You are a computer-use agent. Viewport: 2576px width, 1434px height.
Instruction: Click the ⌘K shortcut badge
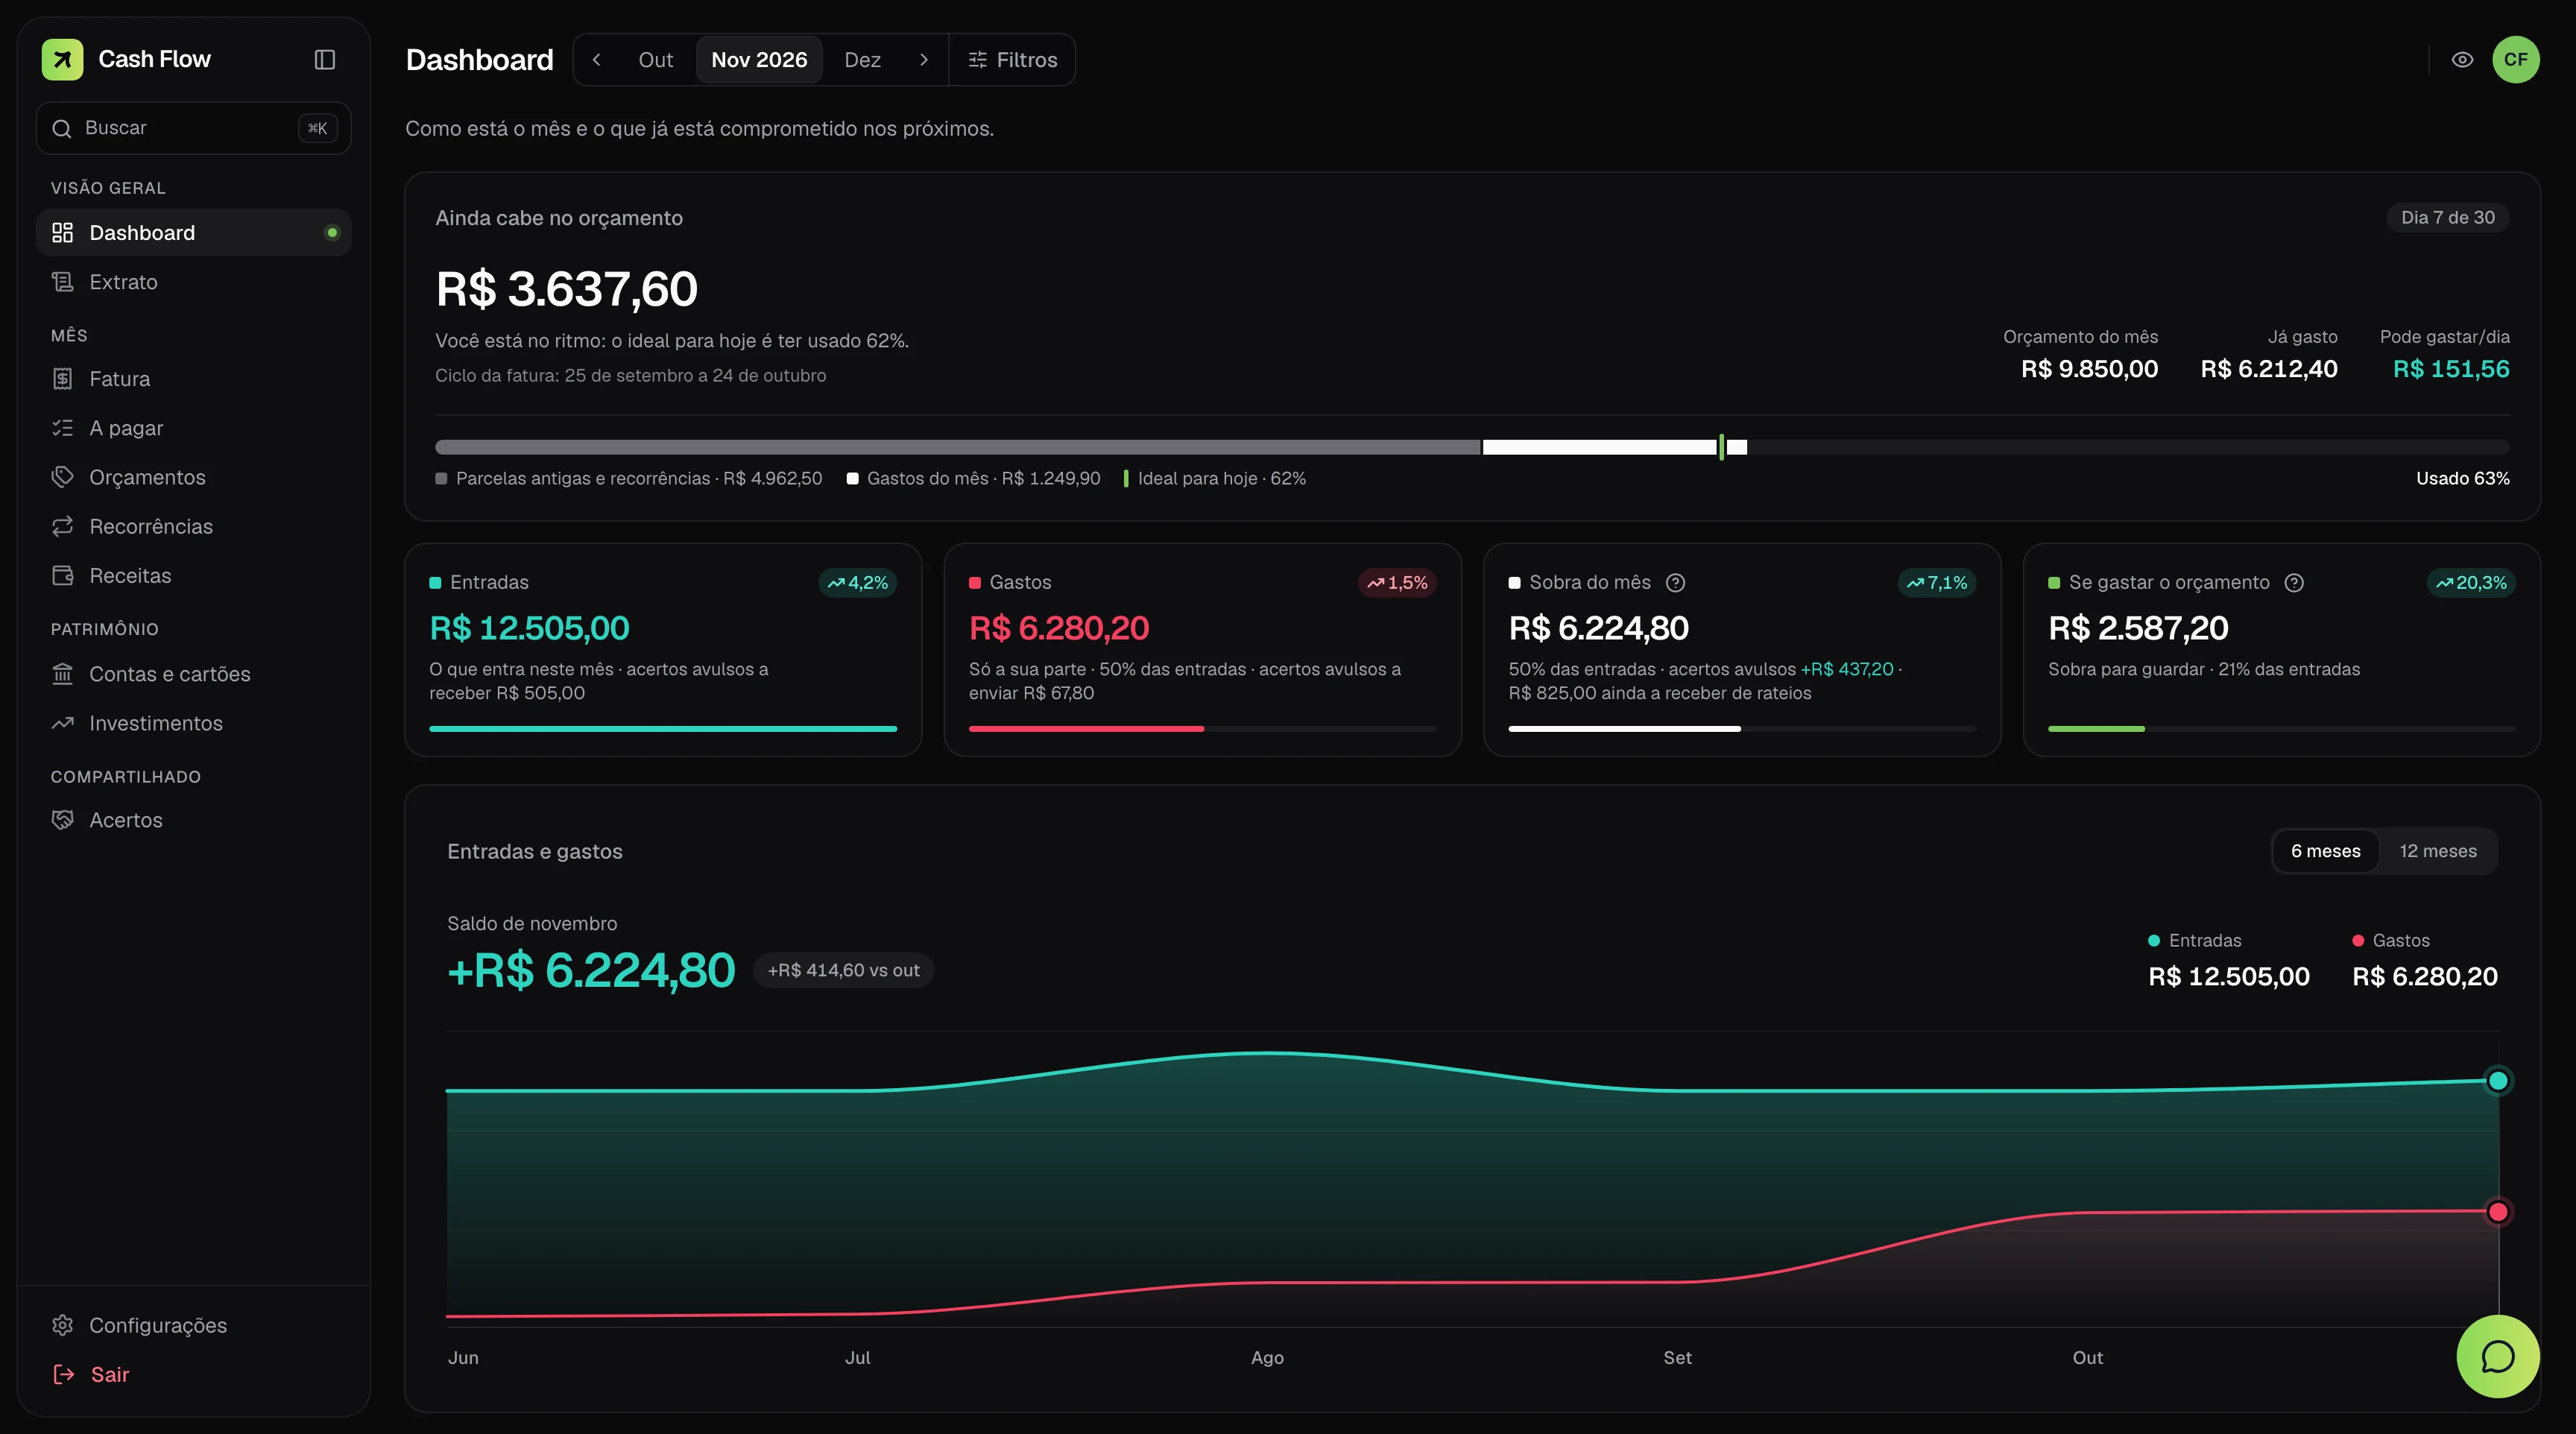(317, 128)
